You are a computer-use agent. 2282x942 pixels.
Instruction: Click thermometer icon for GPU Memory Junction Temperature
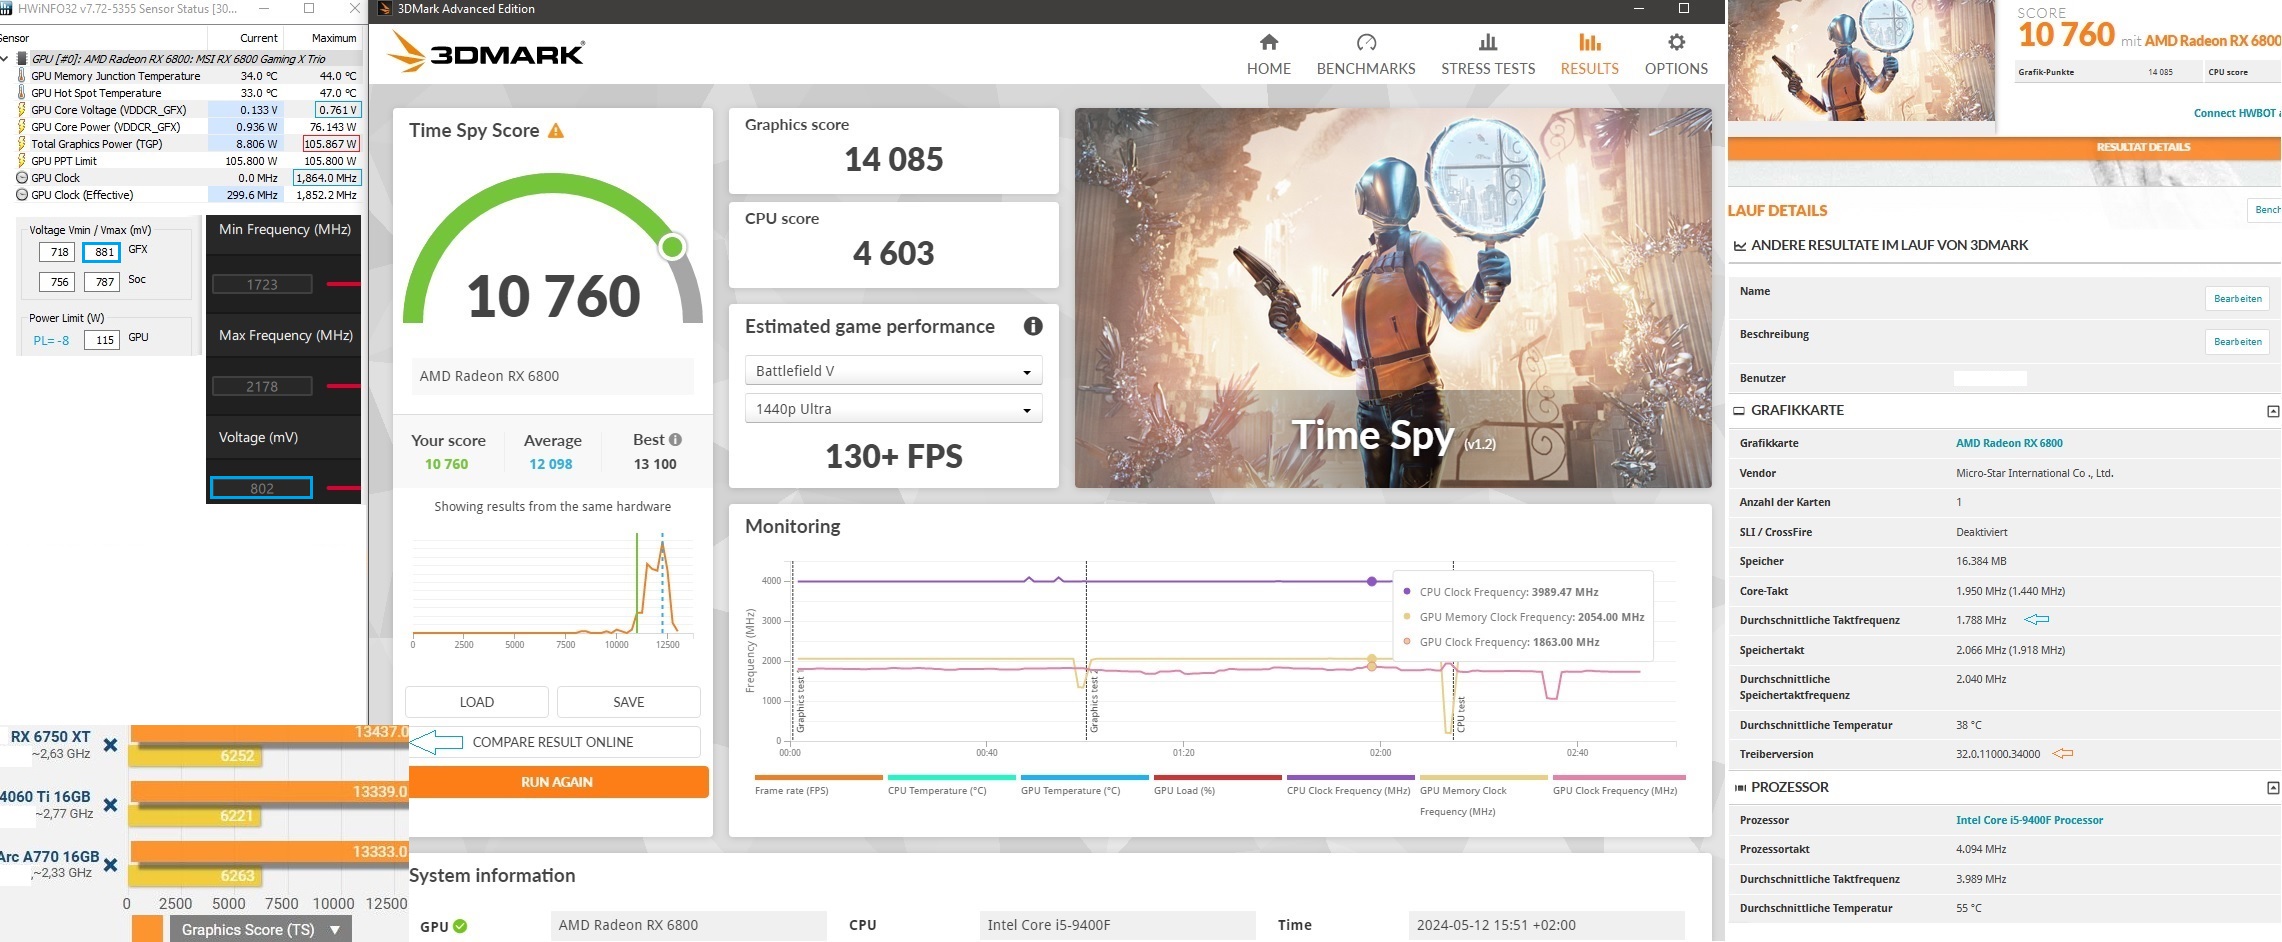[22, 76]
